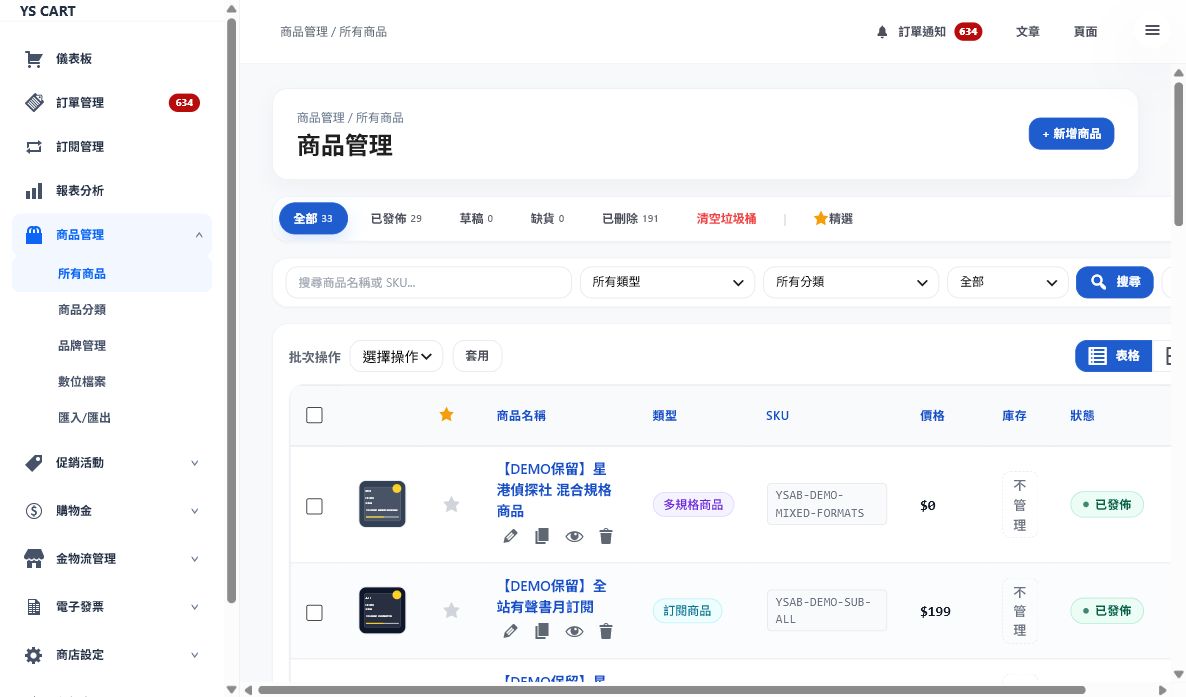Screen dimensions: 1186x697
Task: Open the 所有分類 dropdown
Action: pyautogui.click(x=851, y=282)
